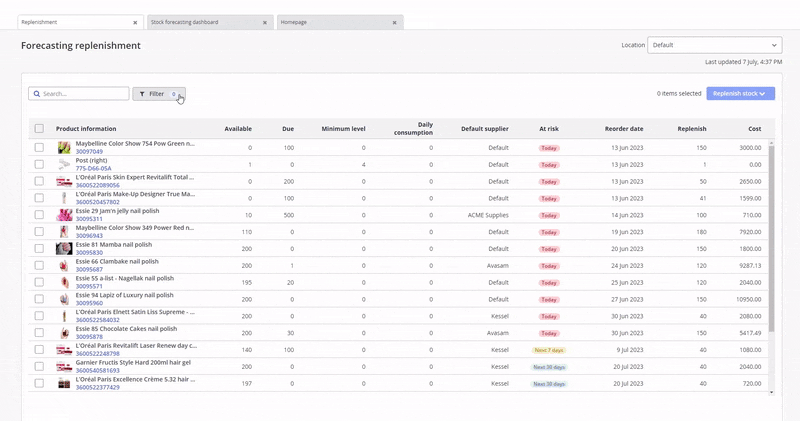The image size is (800, 421).
Task: Click Essie 29 Jam'n jelly product image
Action: [x=64, y=215]
